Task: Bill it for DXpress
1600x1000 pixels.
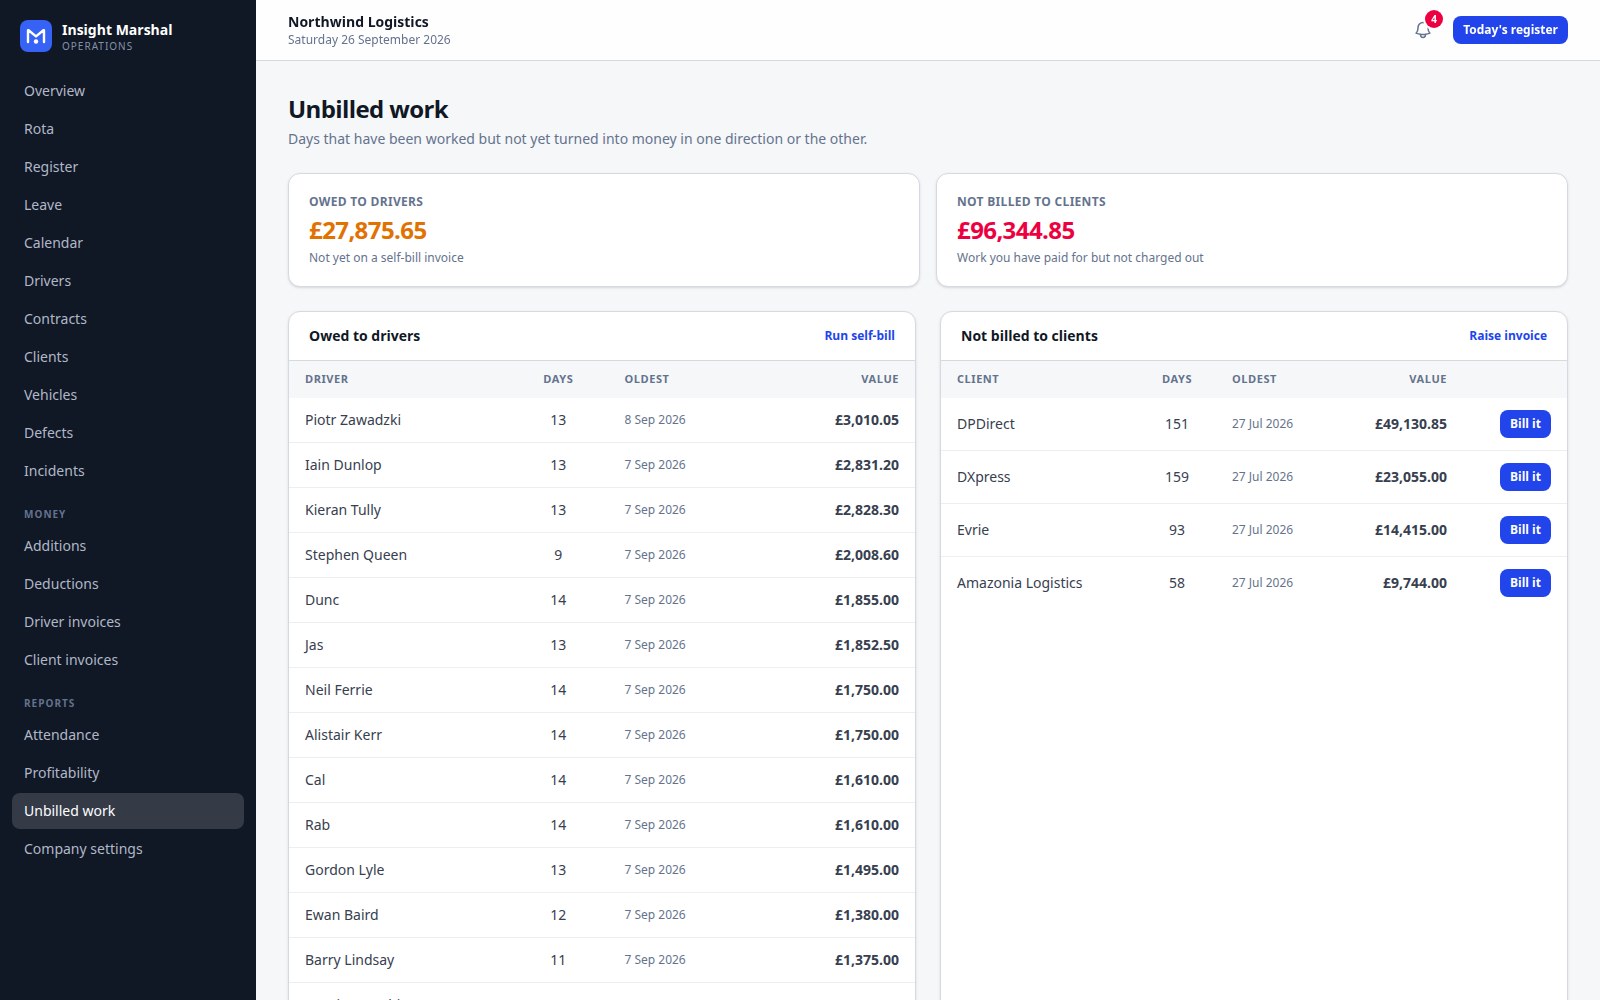Action: coord(1525,477)
